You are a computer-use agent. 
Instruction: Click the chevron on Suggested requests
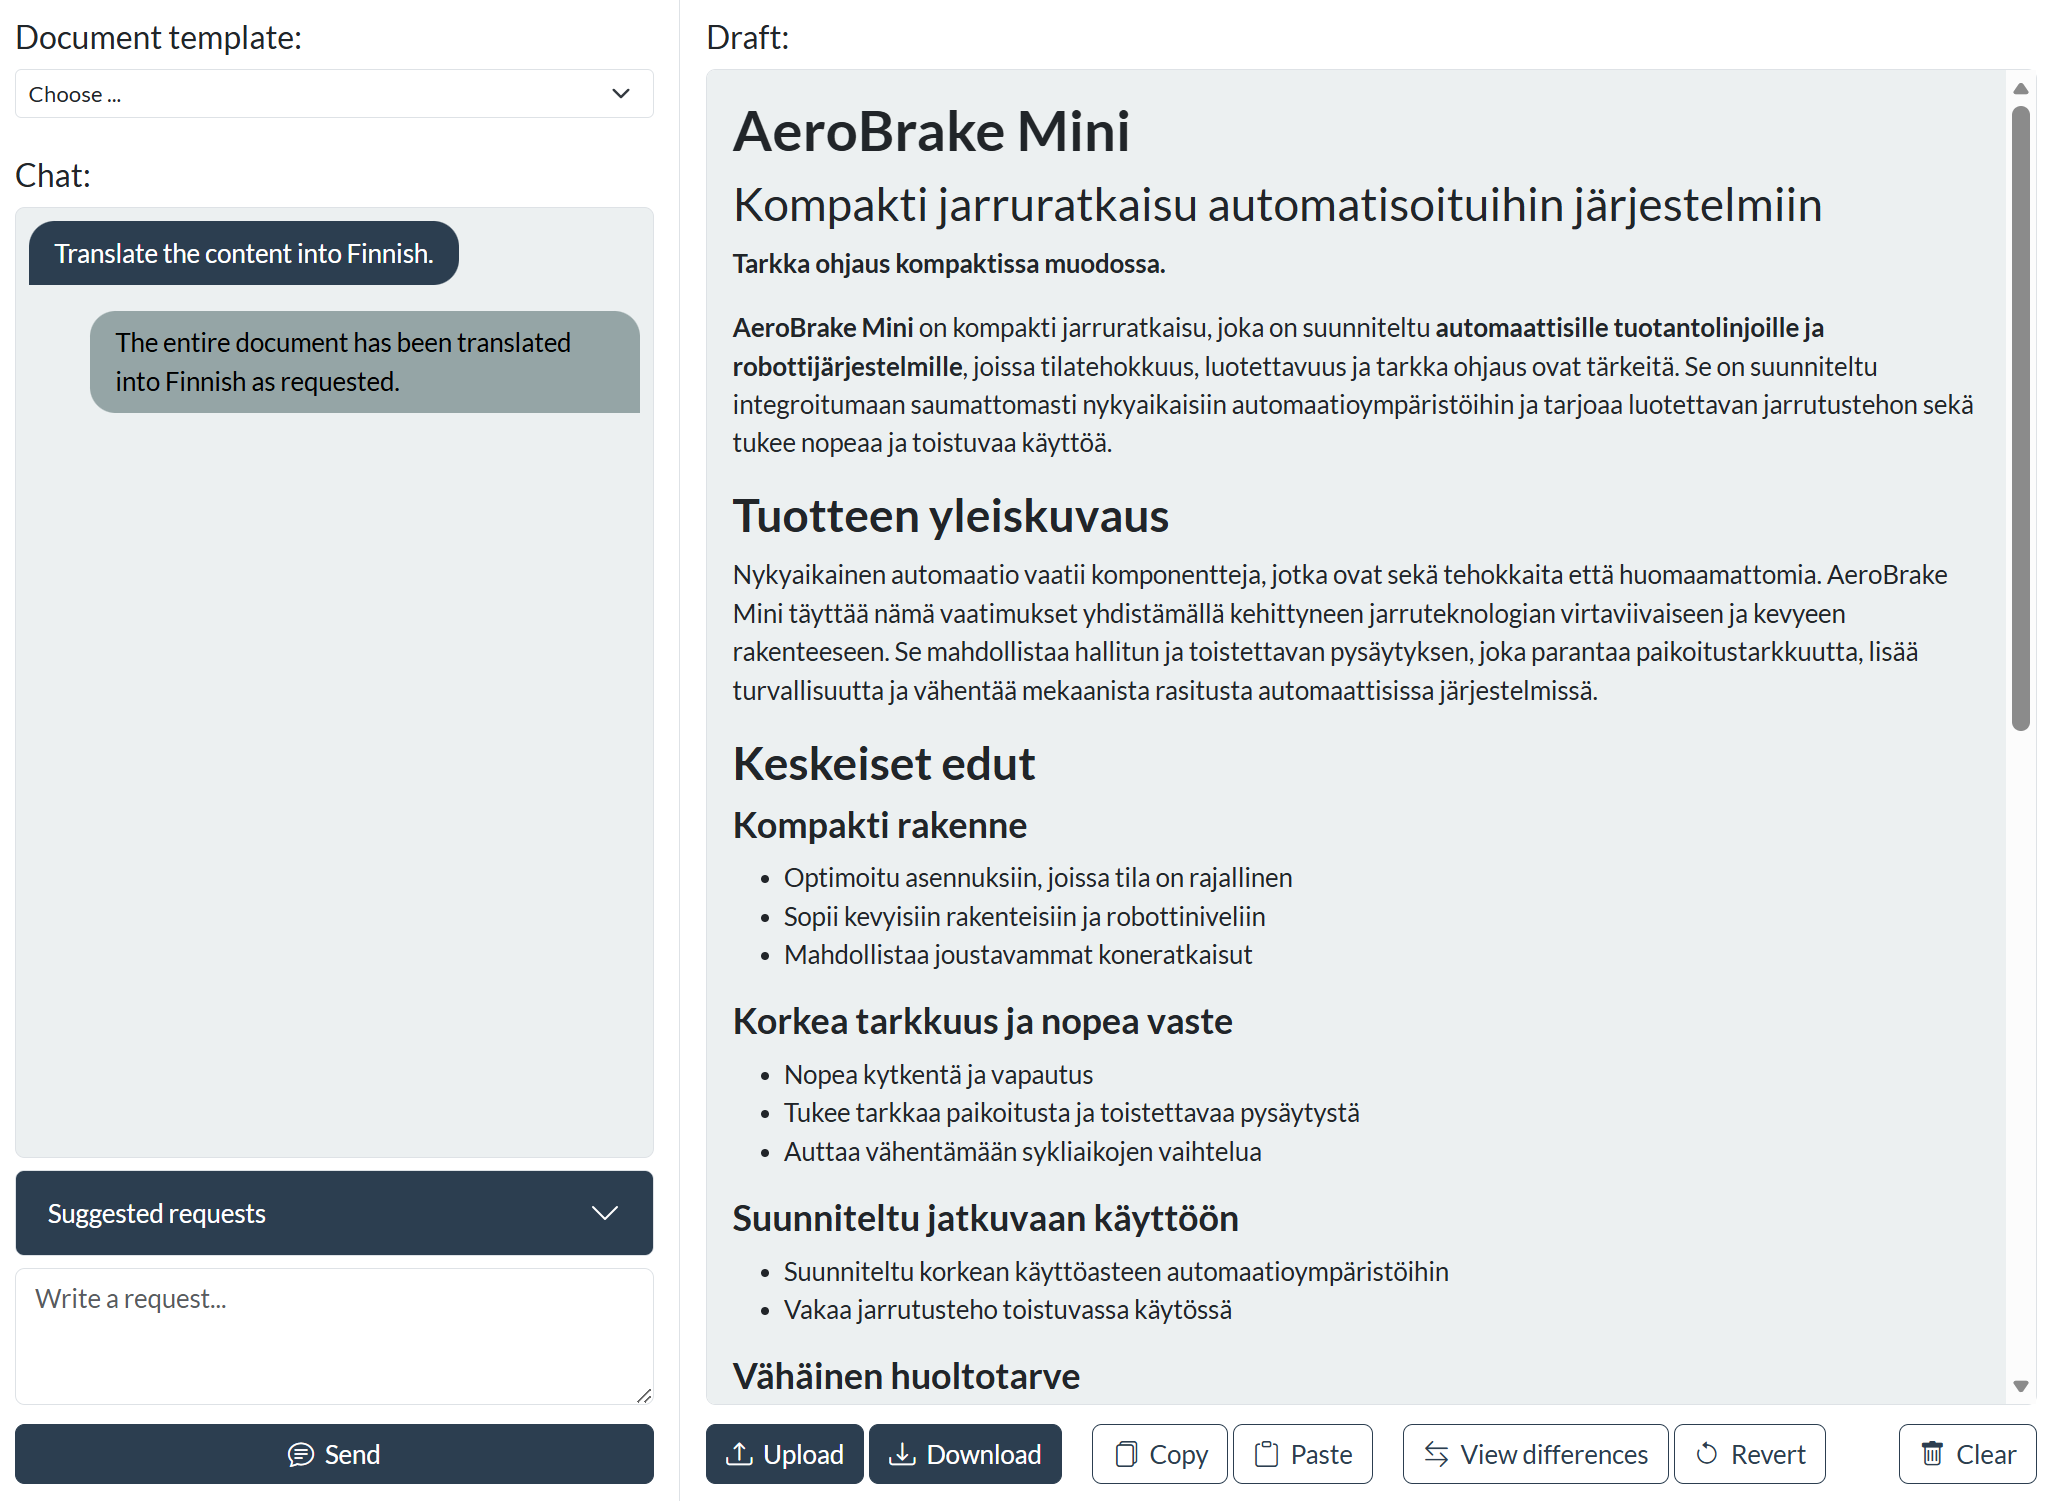(605, 1213)
